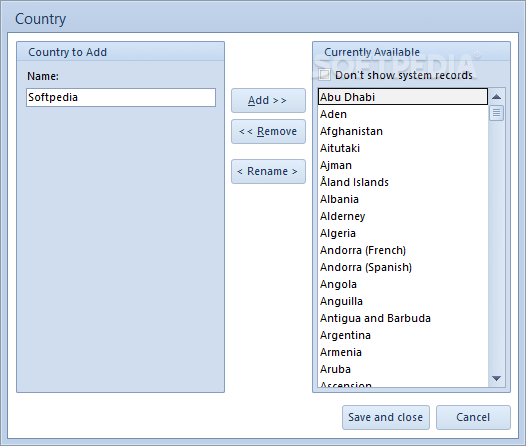Cancel the Country dialog
The width and height of the screenshot is (526, 446).
[473, 417]
